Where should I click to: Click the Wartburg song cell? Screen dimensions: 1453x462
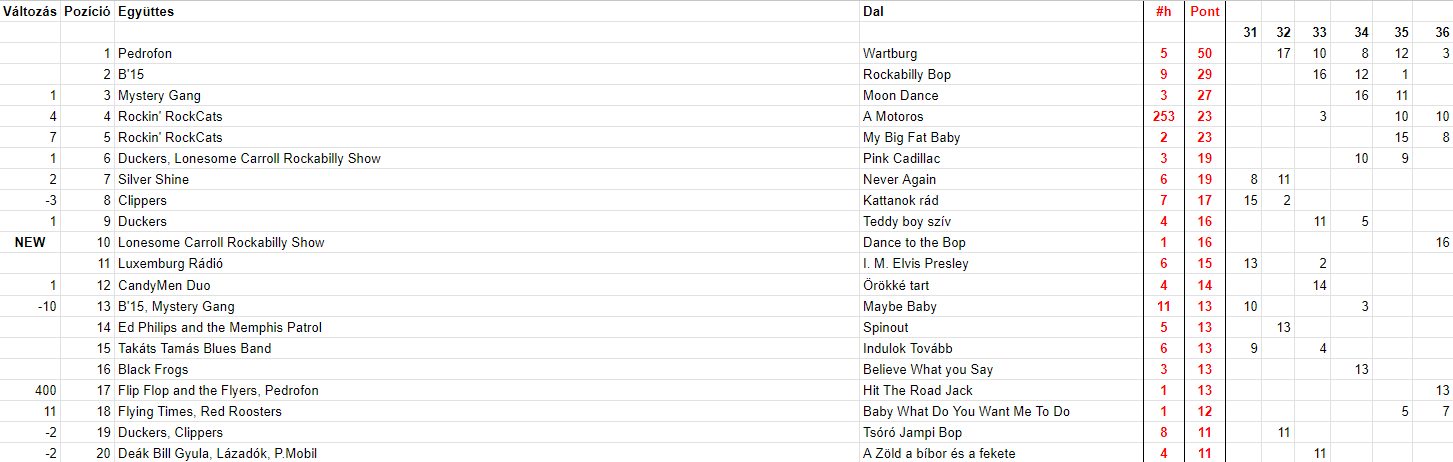(1002, 53)
